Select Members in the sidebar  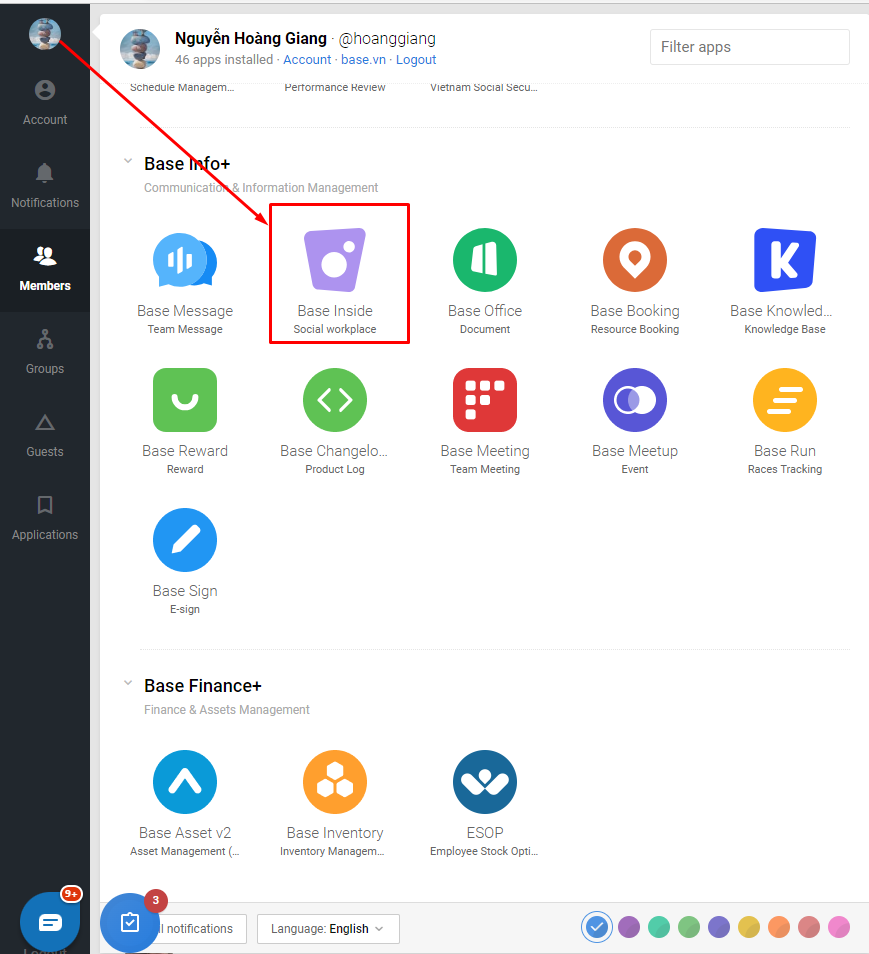45,270
